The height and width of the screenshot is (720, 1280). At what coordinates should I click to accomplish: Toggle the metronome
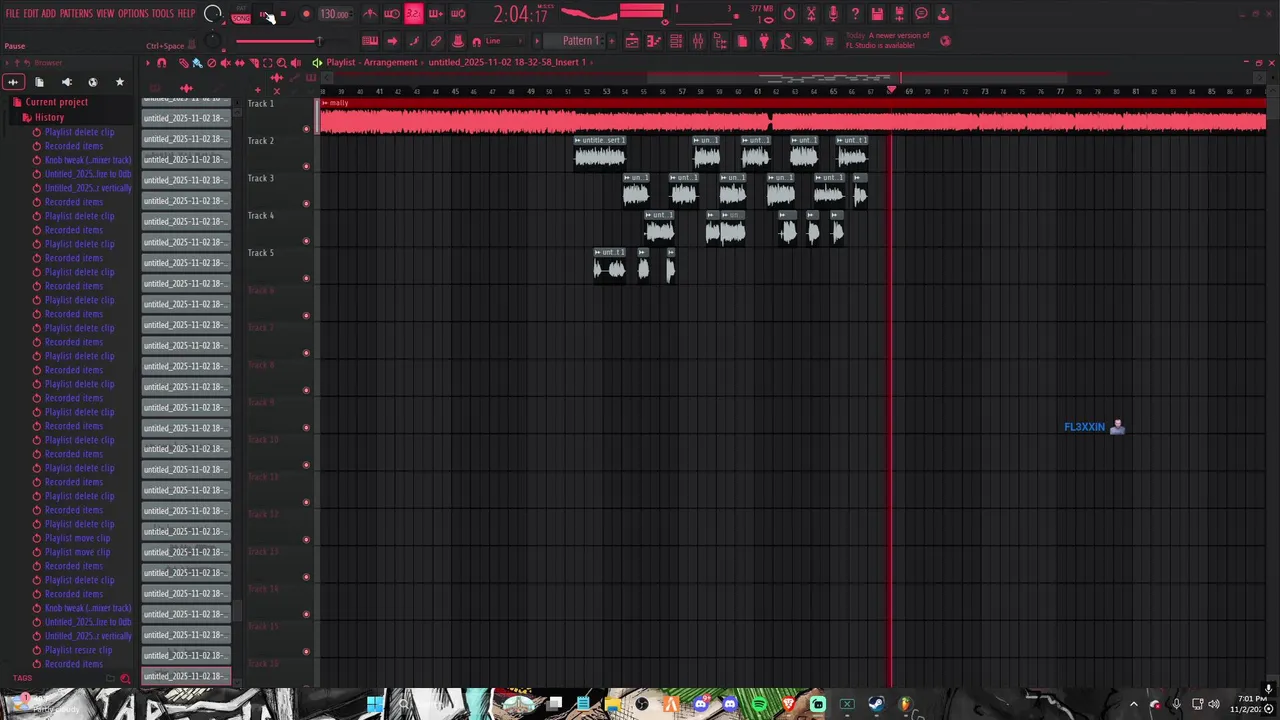point(370,14)
